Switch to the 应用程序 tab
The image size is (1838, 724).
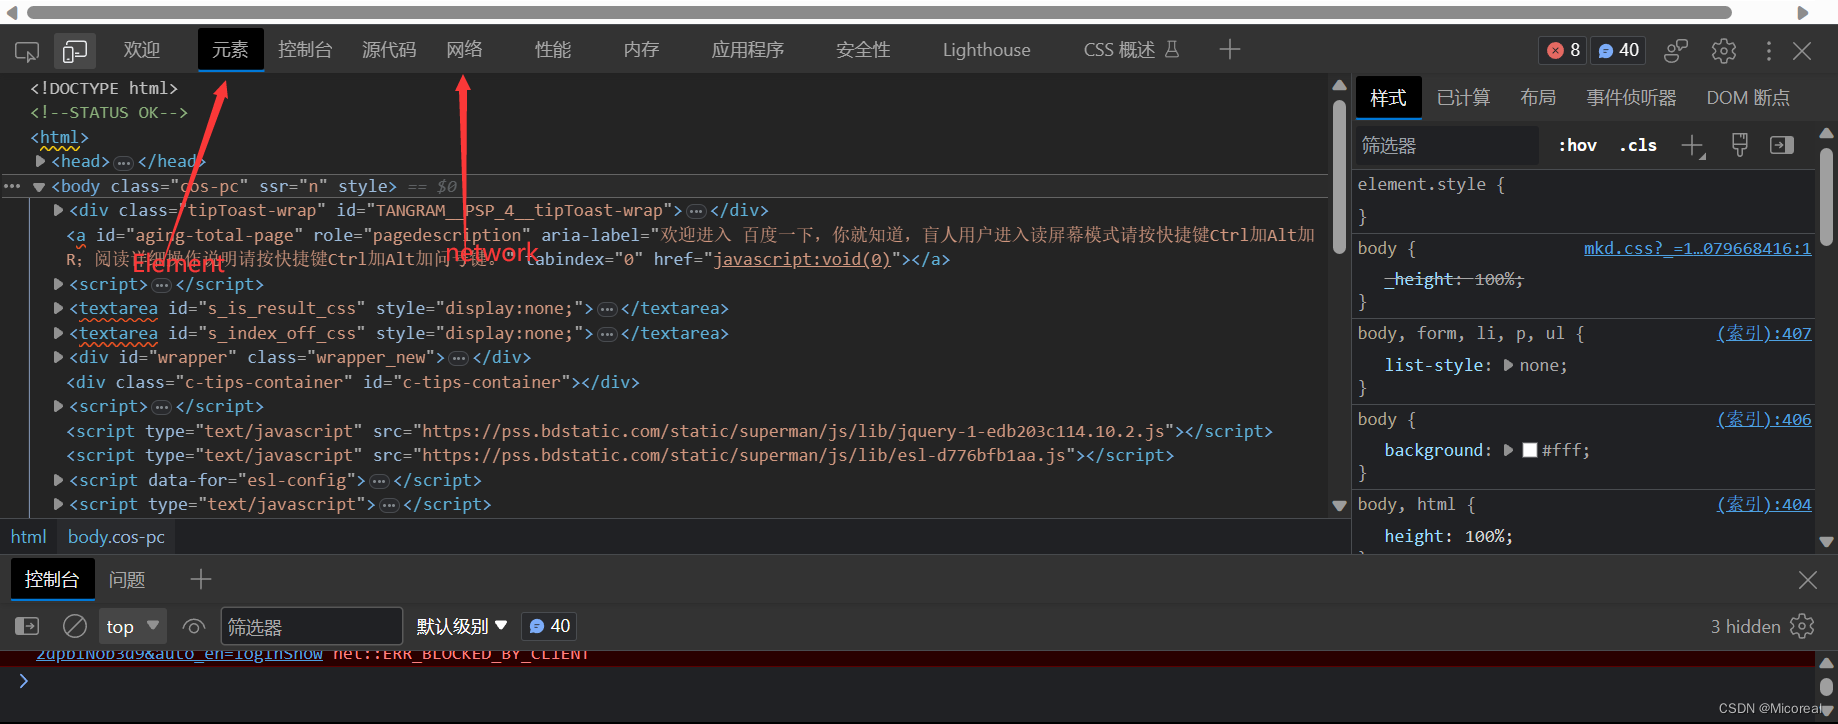748,50
